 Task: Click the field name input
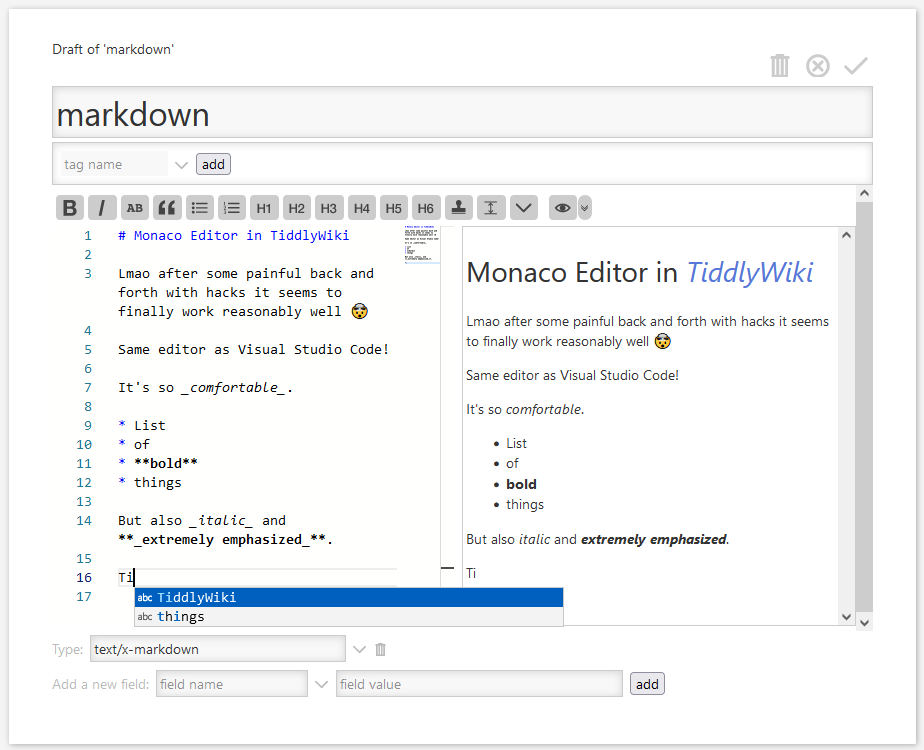coord(232,684)
